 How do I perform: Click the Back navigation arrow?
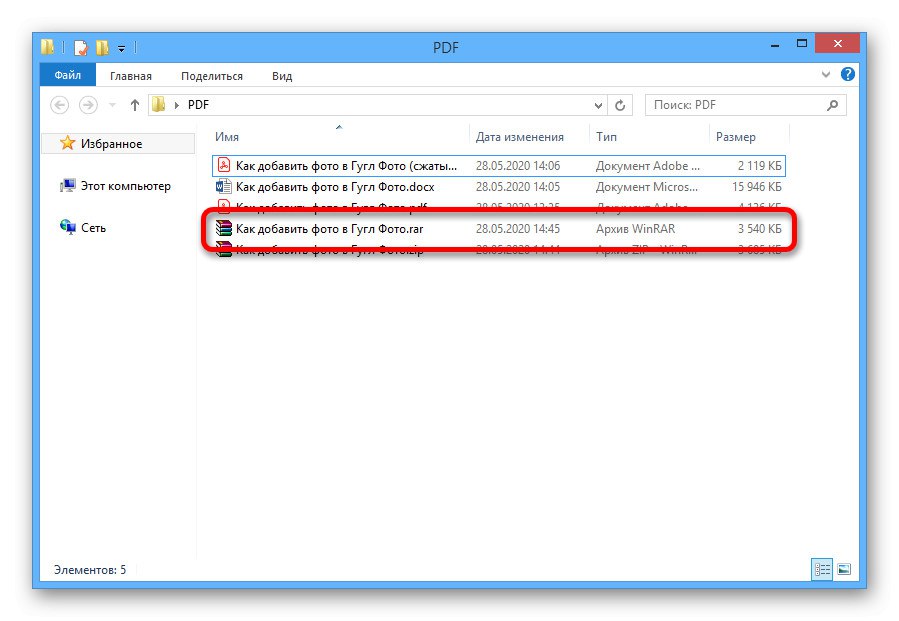[60, 105]
